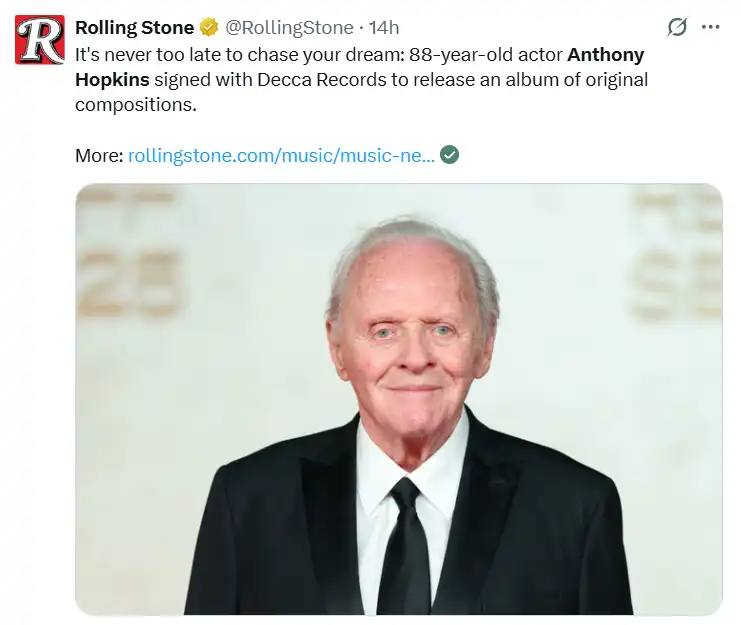741x625 pixels.
Task: Open the Grok explain-post icon
Action: pos(677,27)
